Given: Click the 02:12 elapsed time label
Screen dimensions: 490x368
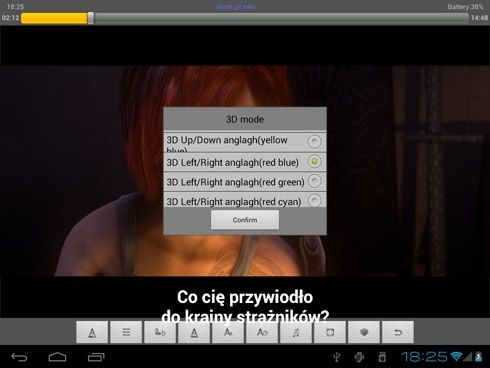Looking at the screenshot, I should tap(10, 18).
